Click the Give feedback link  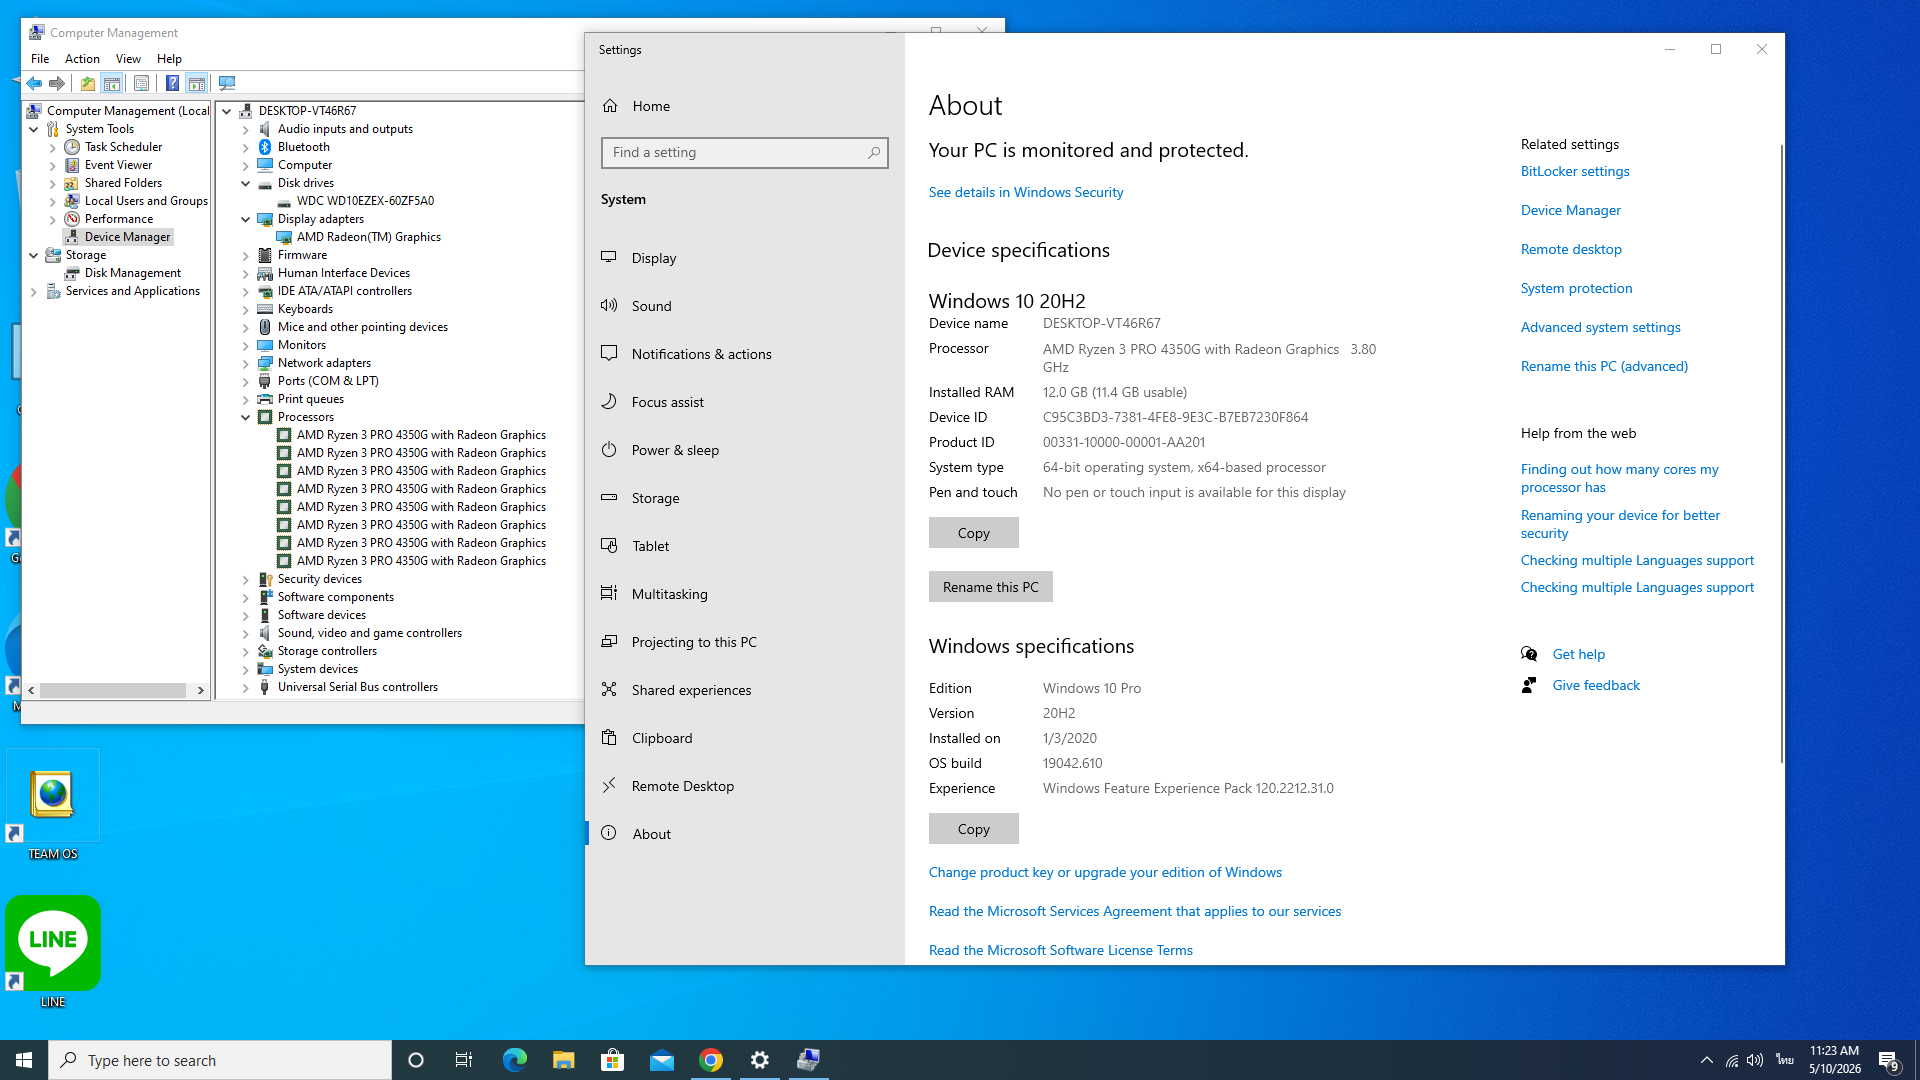click(1596, 685)
